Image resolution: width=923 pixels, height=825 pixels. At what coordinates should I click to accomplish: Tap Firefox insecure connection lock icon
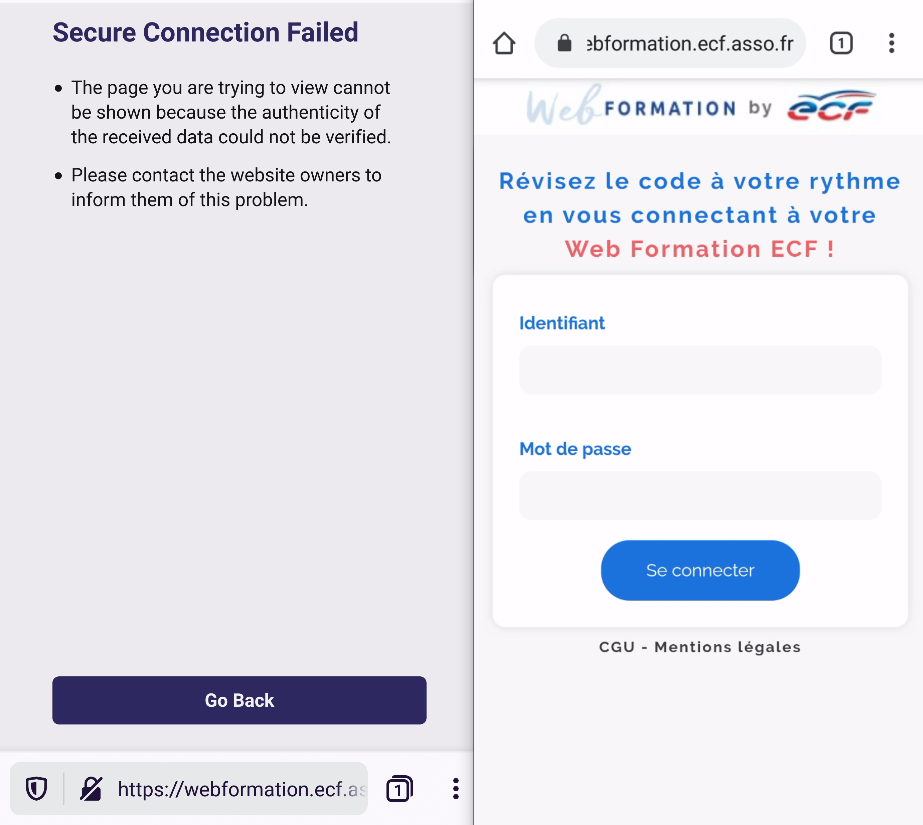click(91, 789)
